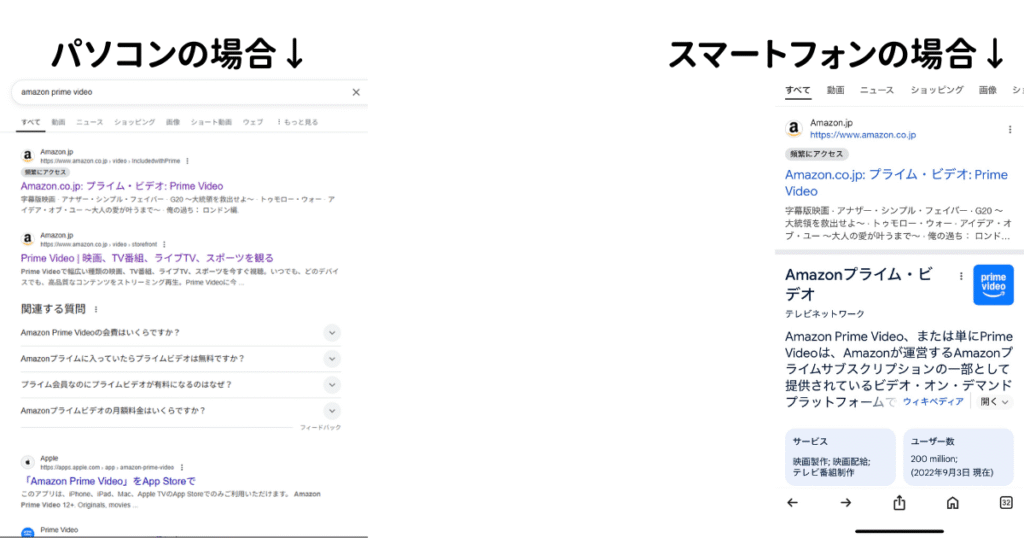
Task: Click the prime video logo thumbnail
Action: (x=993, y=285)
